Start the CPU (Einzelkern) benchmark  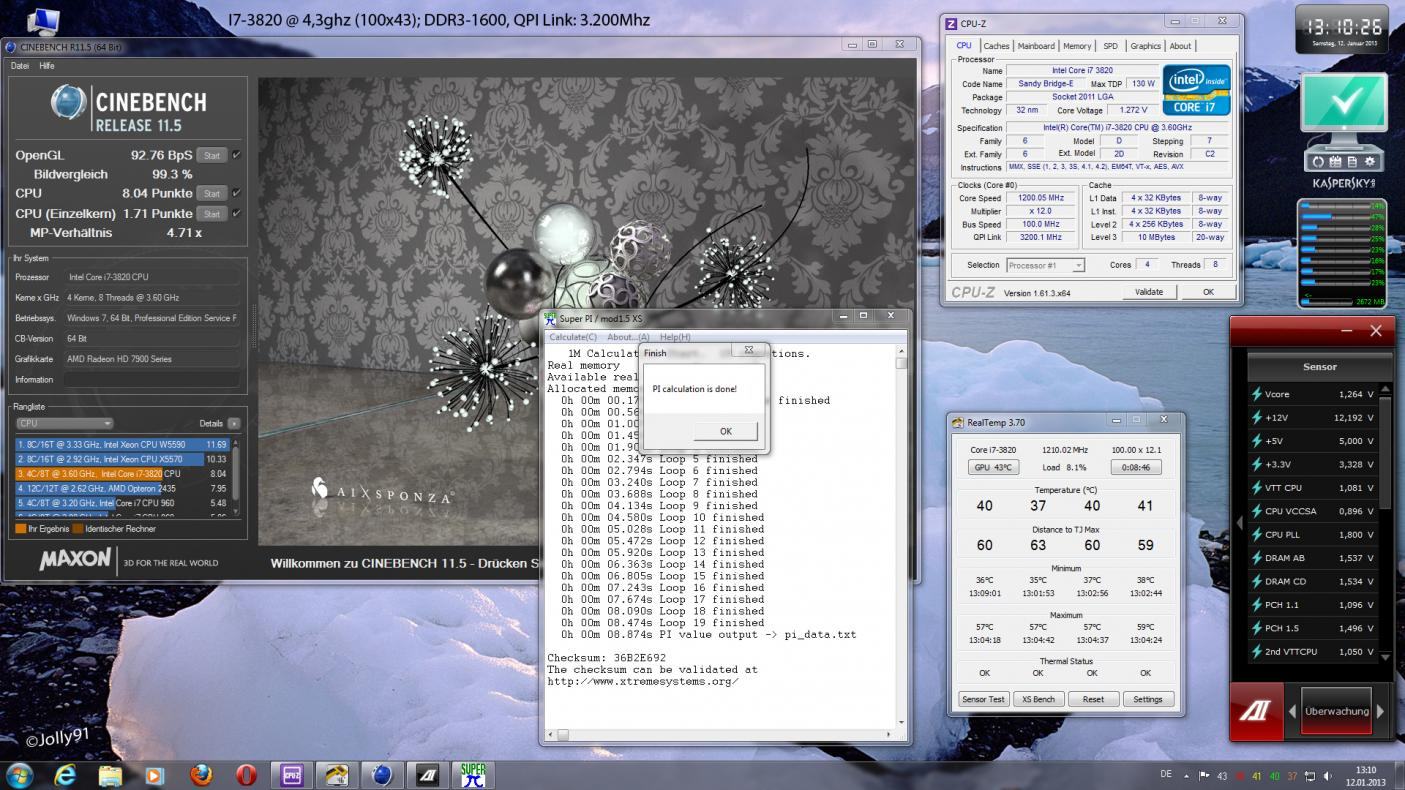click(211, 213)
